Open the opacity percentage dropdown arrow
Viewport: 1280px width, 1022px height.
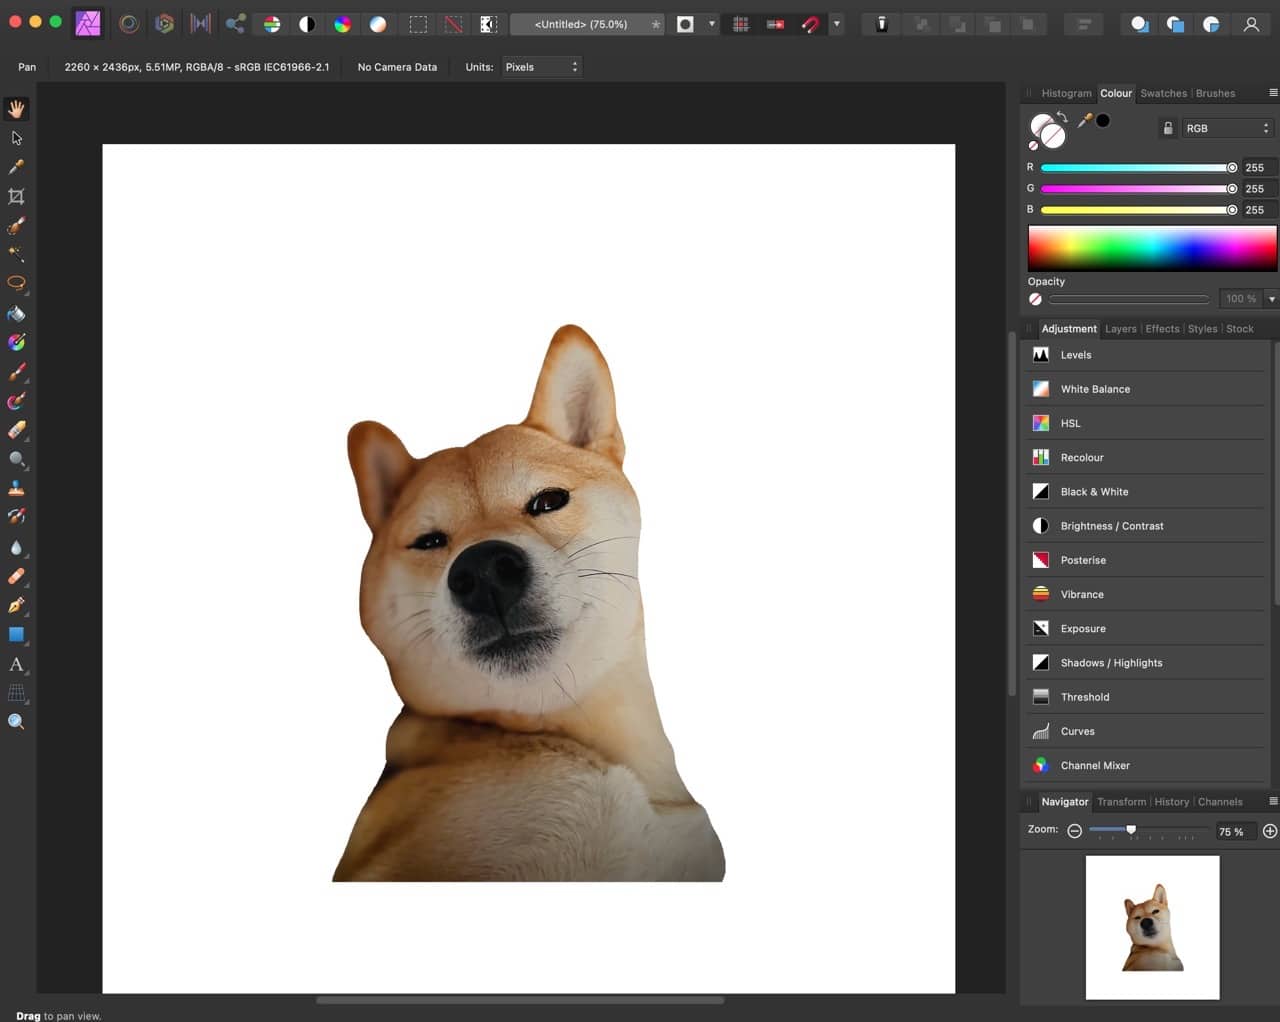click(1271, 298)
